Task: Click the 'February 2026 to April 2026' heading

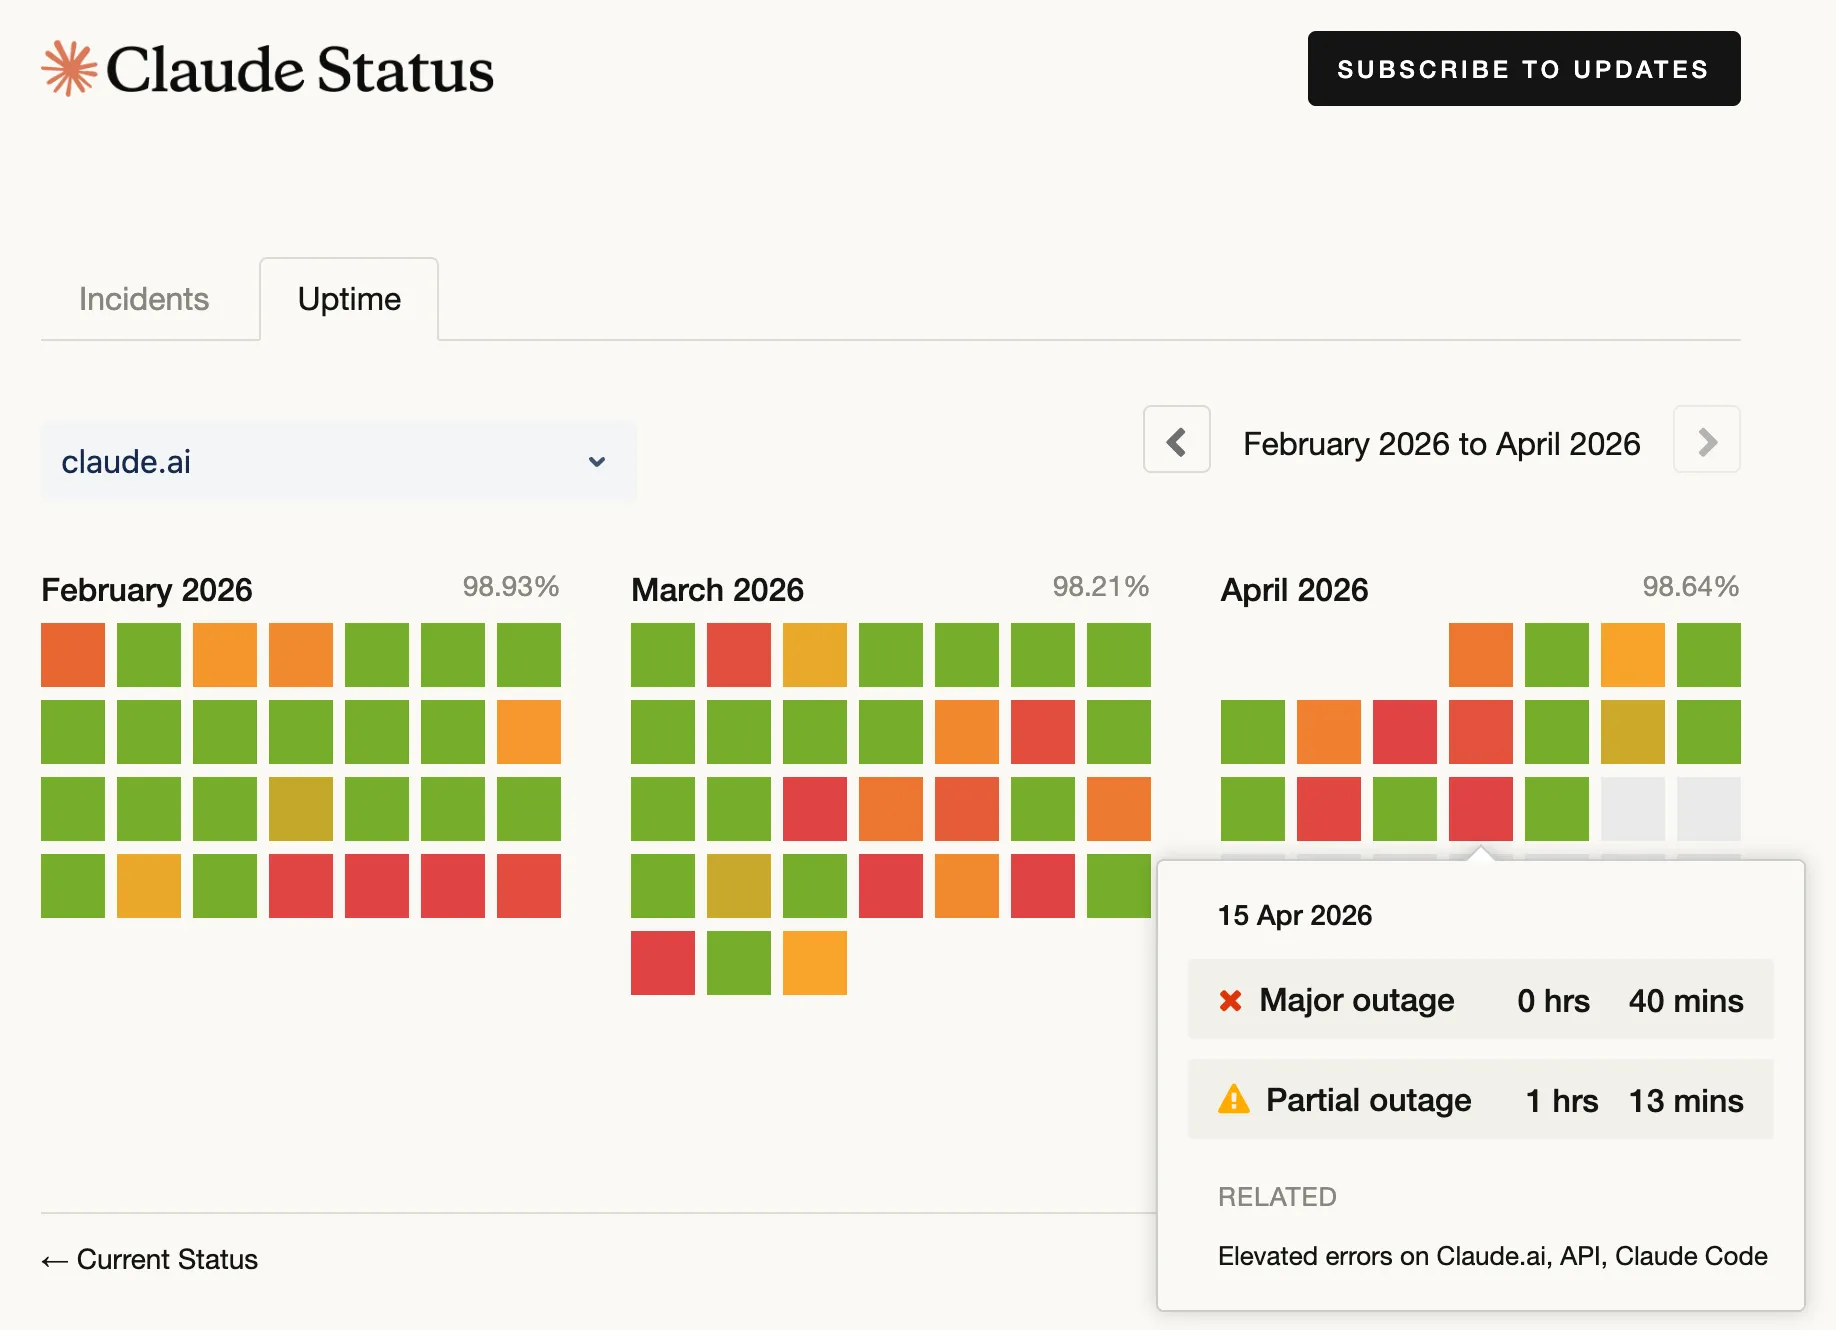Action: point(1441,443)
